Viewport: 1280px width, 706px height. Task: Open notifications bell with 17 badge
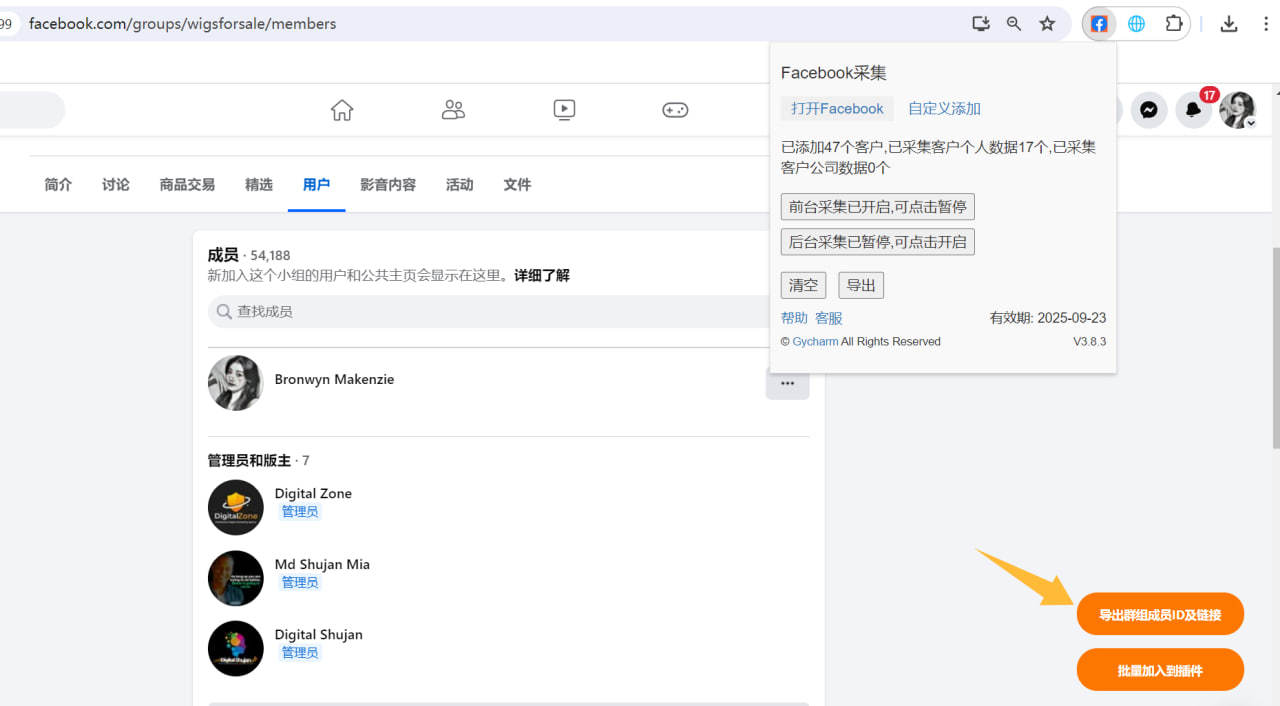pyautogui.click(x=1193, y=110)
